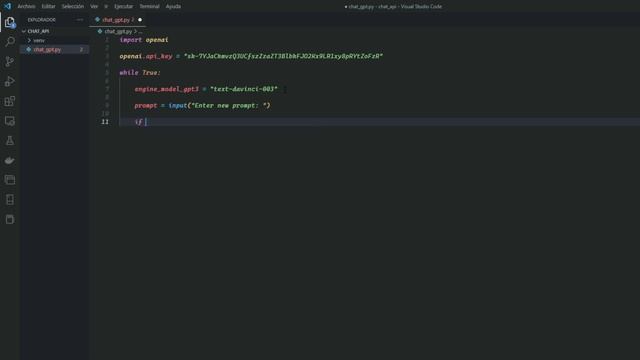Image resolution: width=640 pixels, height=360 pixels.
Task: Open the Testing flask view
Action: pyautogui.click(x=10, y=141)
